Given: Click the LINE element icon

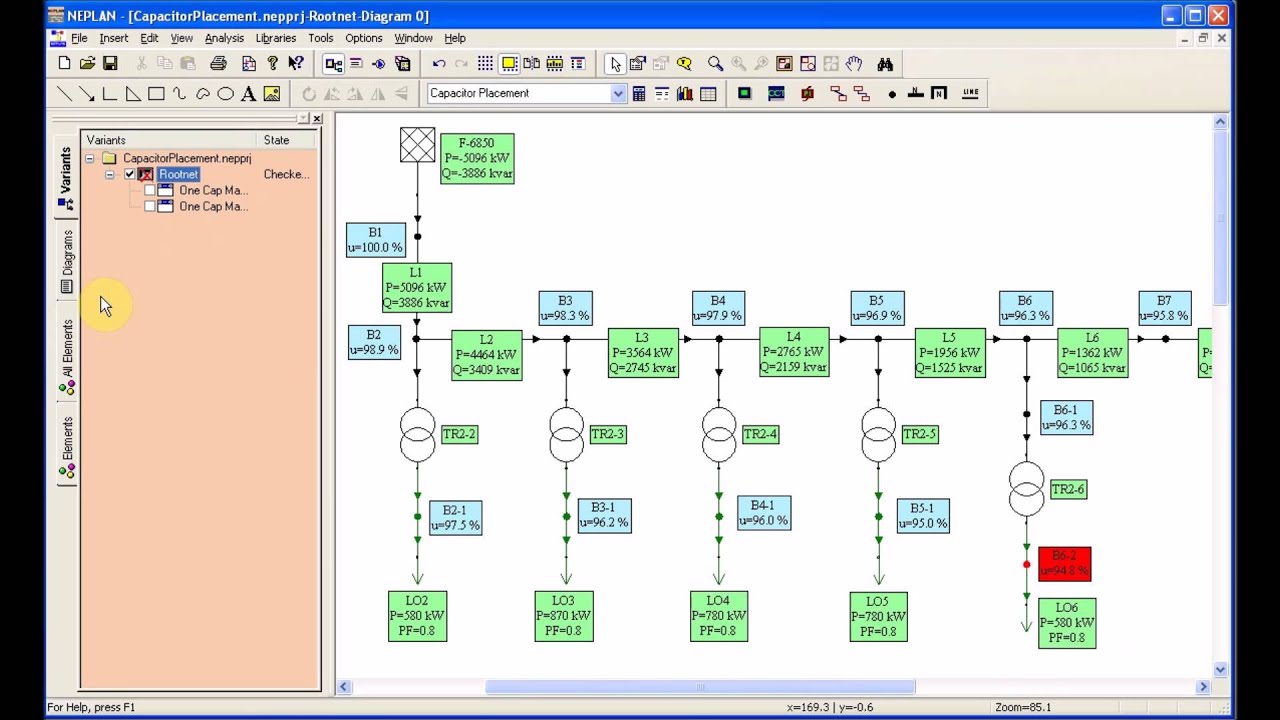Looking at the screenshot, I should pos(970,93).
